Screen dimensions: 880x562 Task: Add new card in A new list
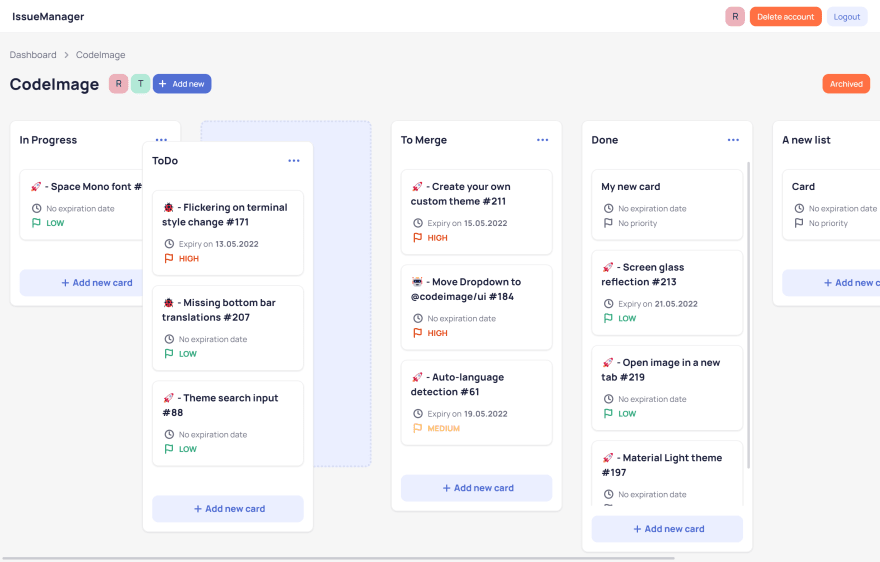[x=831, y=283]
